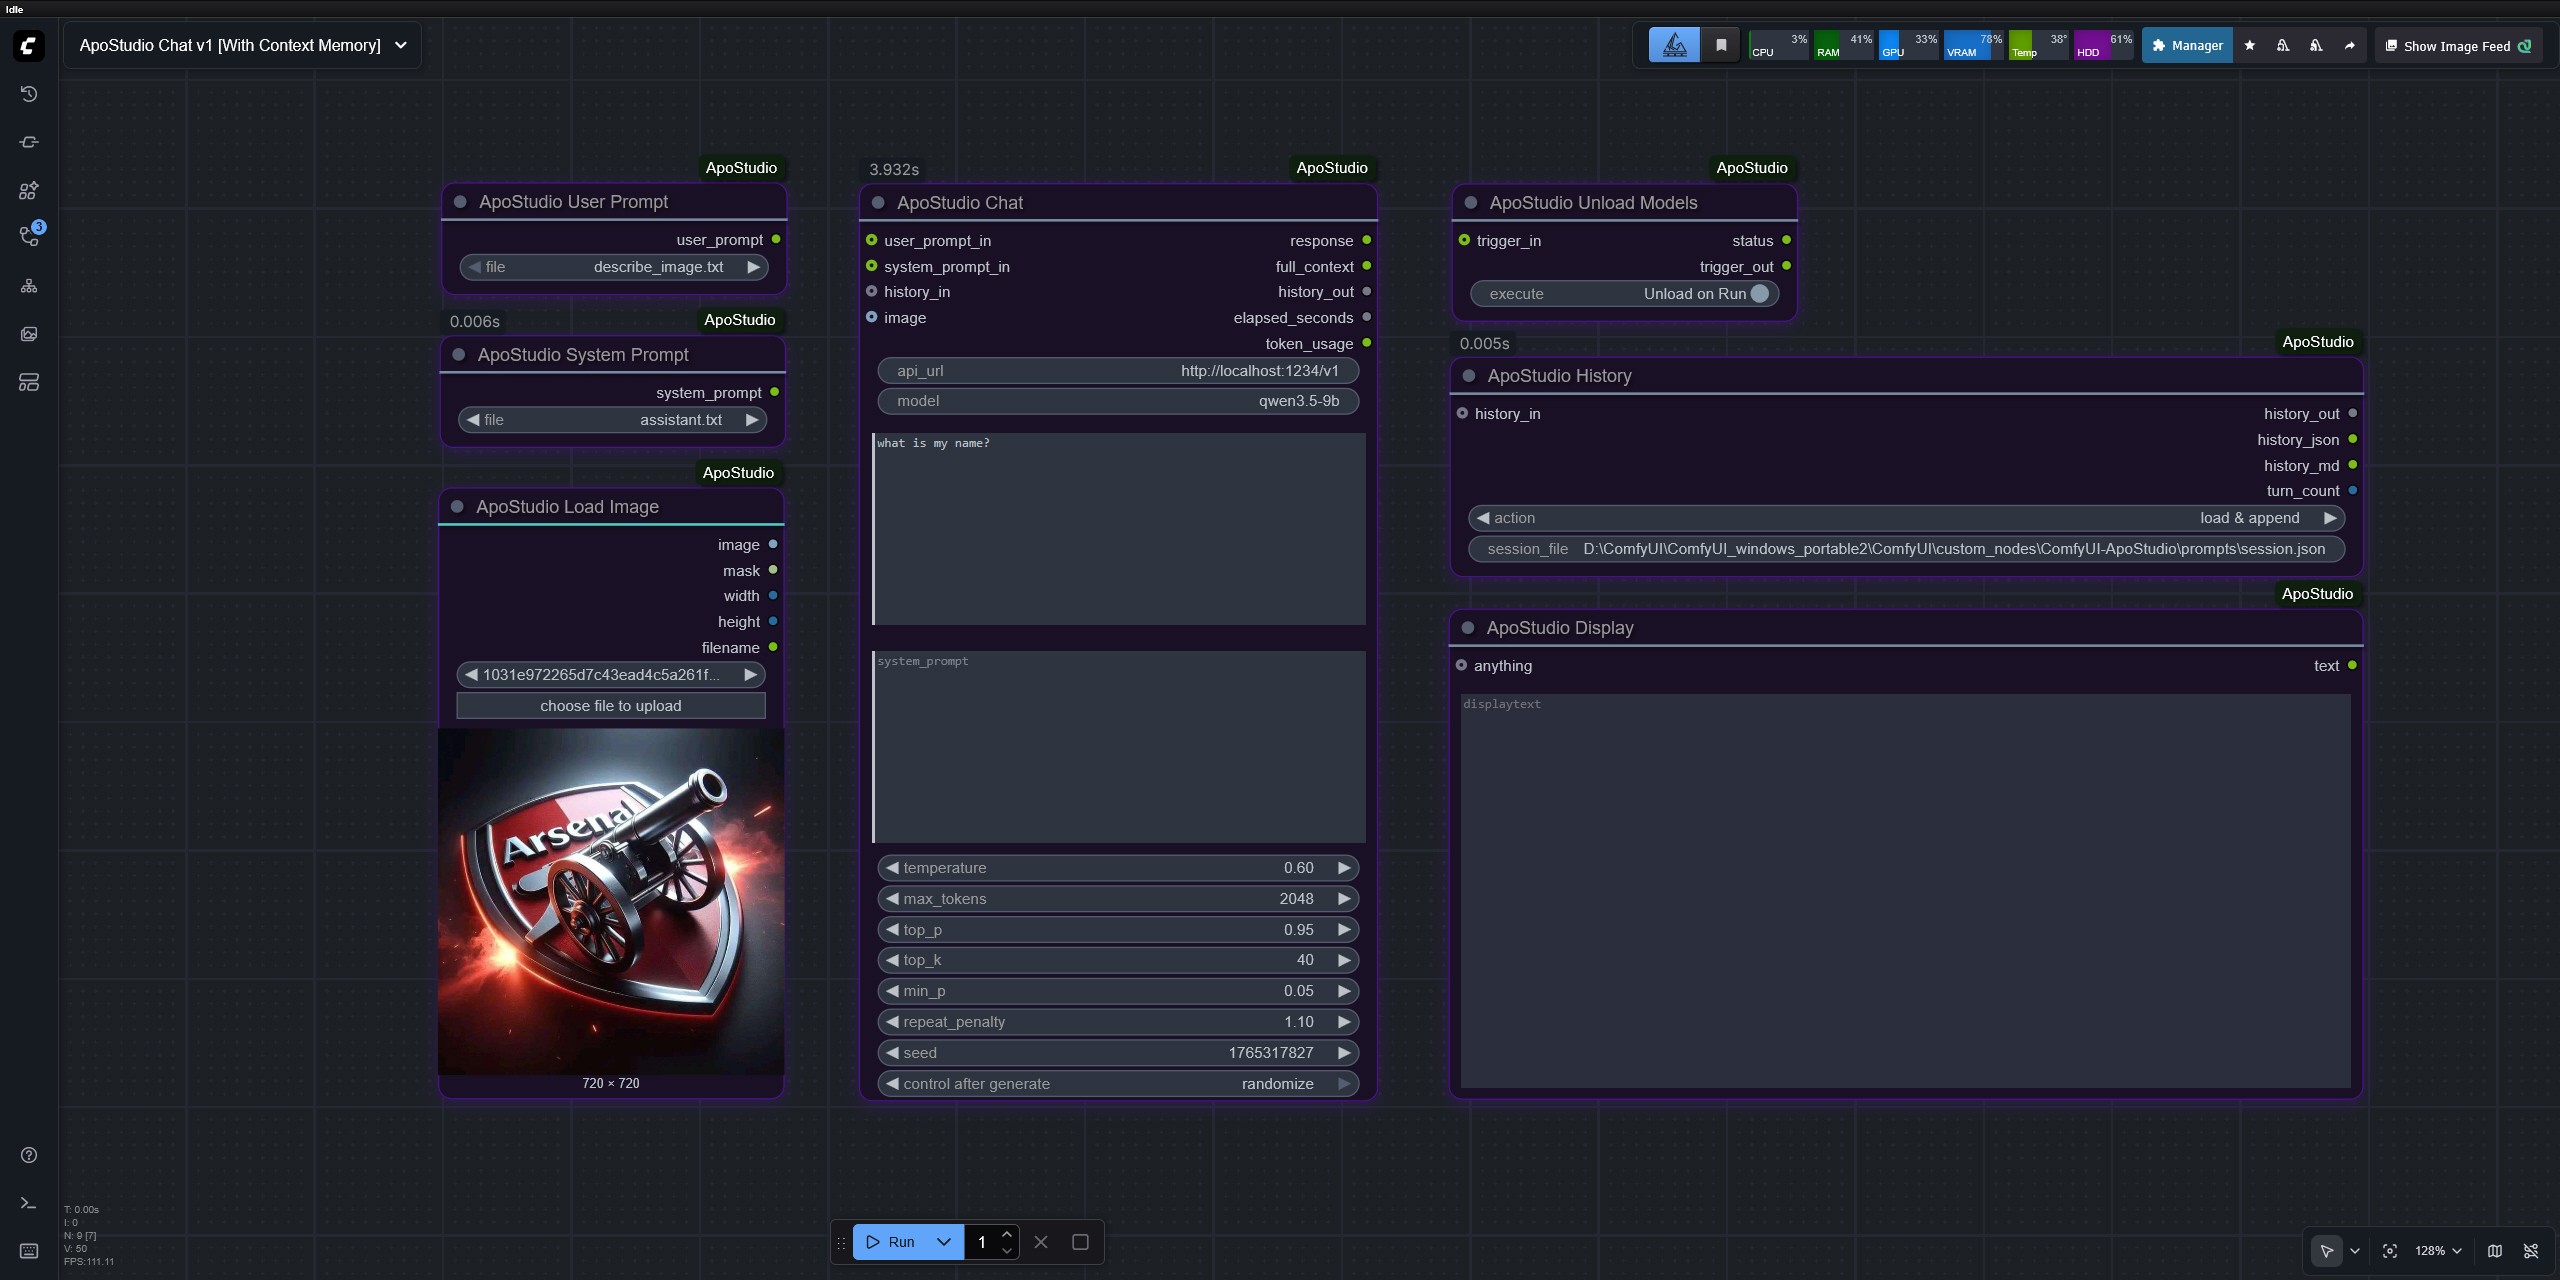Increase repeat_penalty with its right arrow
The height and width of the screenshot is (1280, 2560).
pyautogui.click(x=1344, y=1022)
